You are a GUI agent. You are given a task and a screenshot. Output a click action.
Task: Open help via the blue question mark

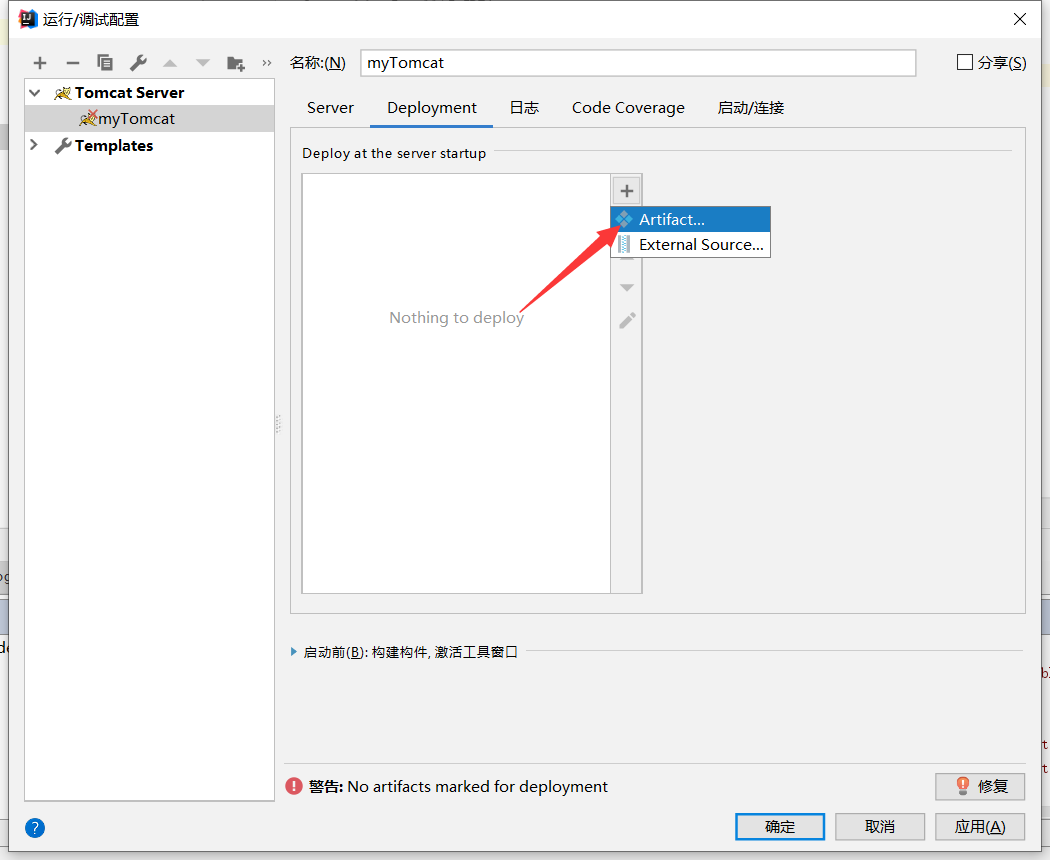[x=35, y=828]
